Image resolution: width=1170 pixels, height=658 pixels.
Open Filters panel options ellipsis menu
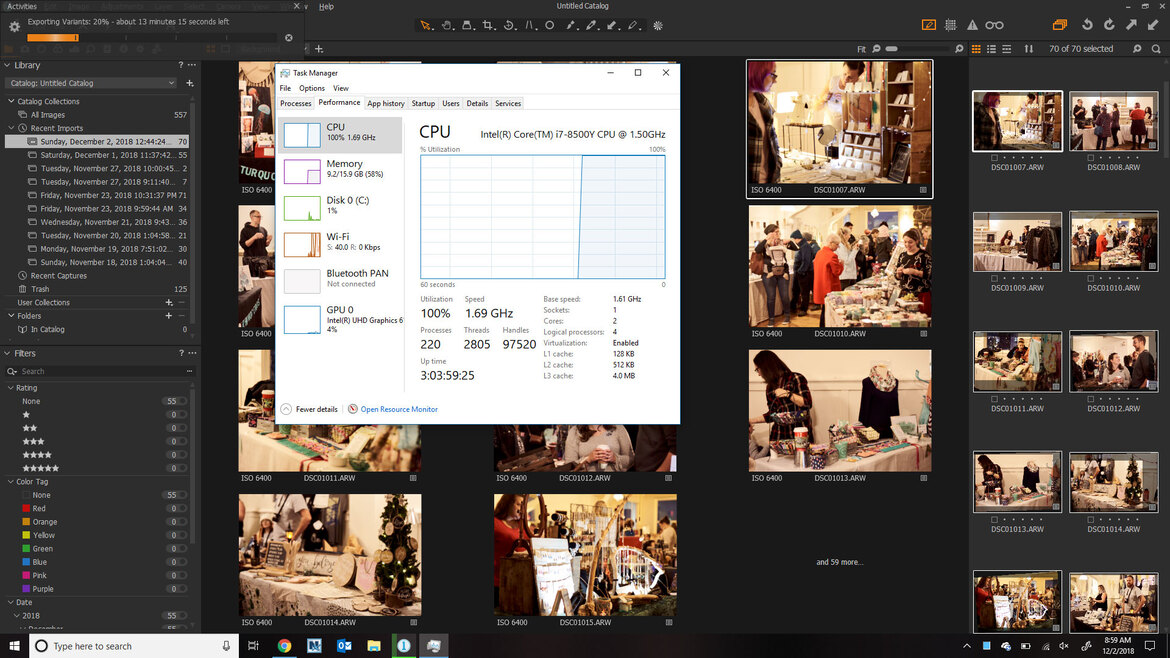point(193,354)
